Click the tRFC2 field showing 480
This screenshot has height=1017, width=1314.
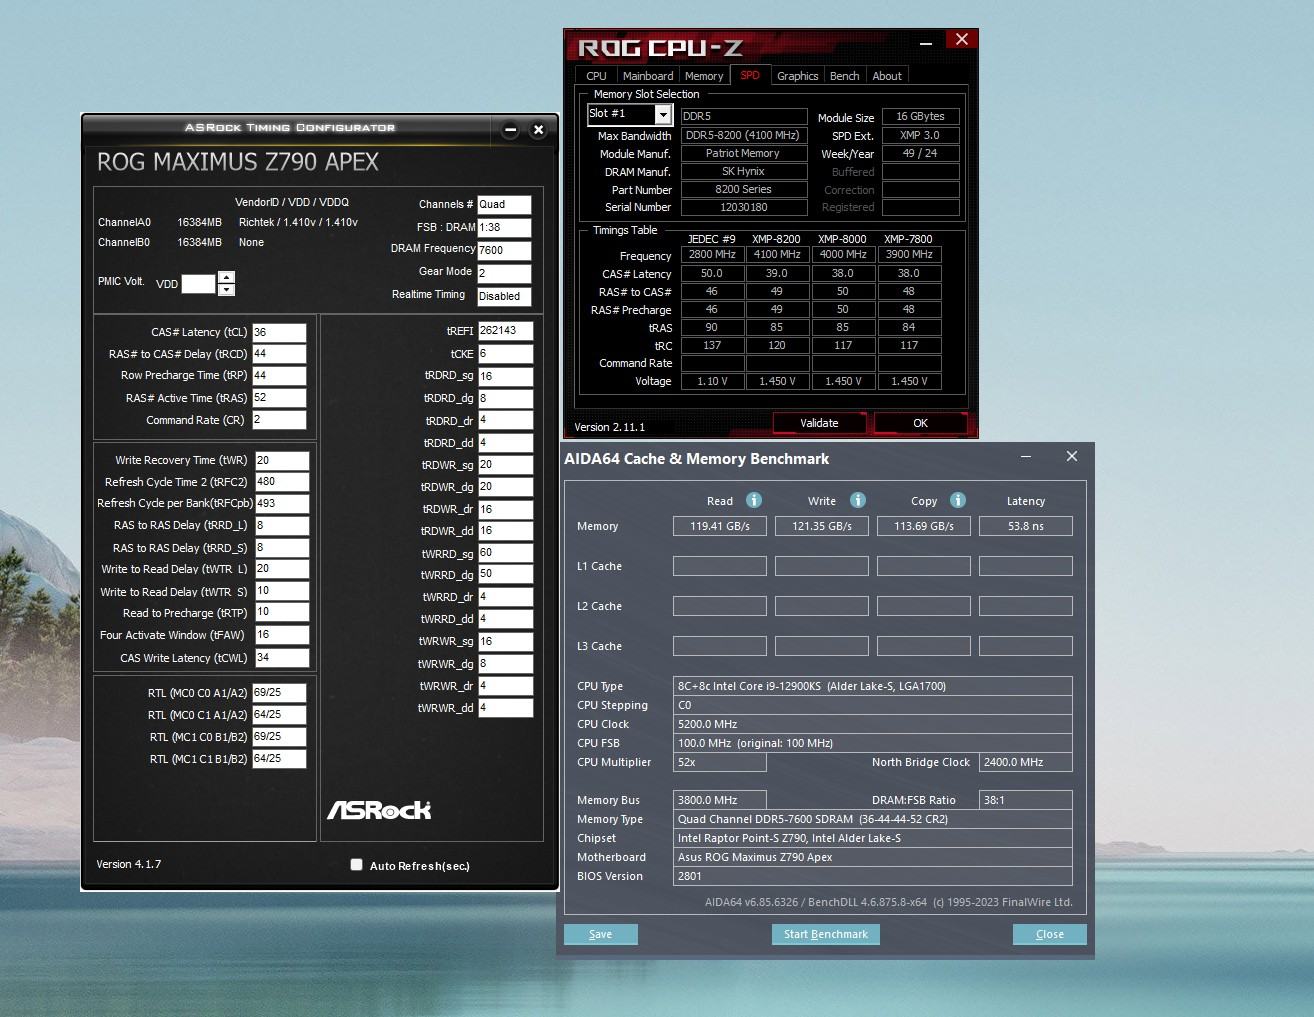(x=282, y=482)
